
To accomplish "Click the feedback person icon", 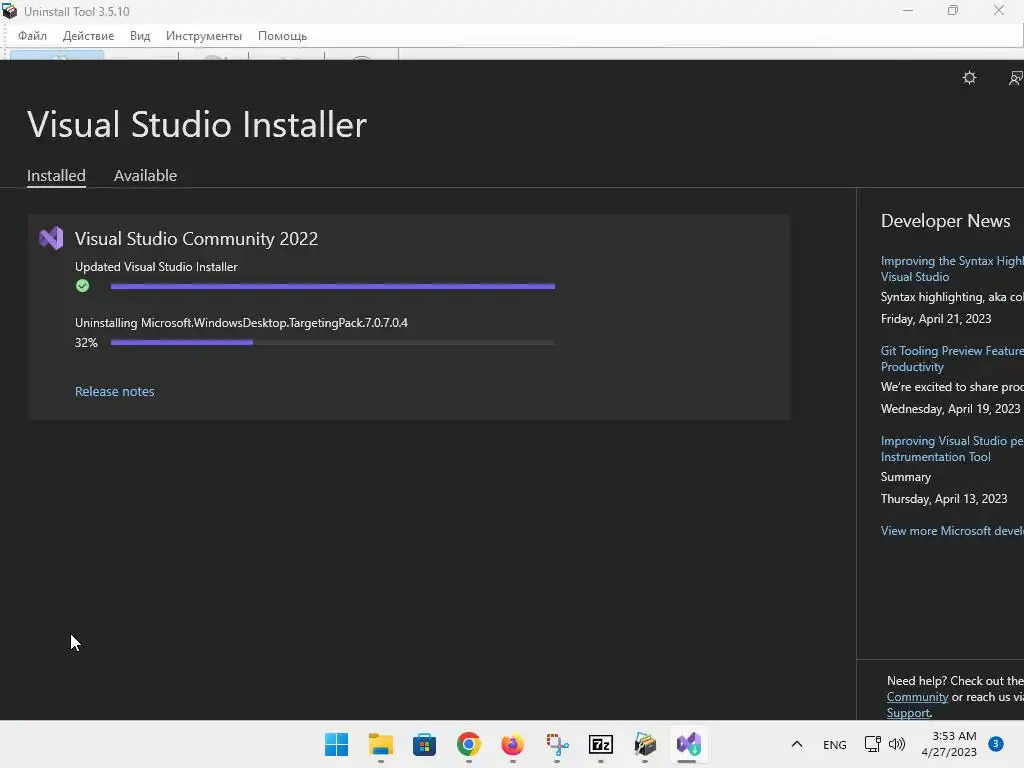I will point(1016,78).
